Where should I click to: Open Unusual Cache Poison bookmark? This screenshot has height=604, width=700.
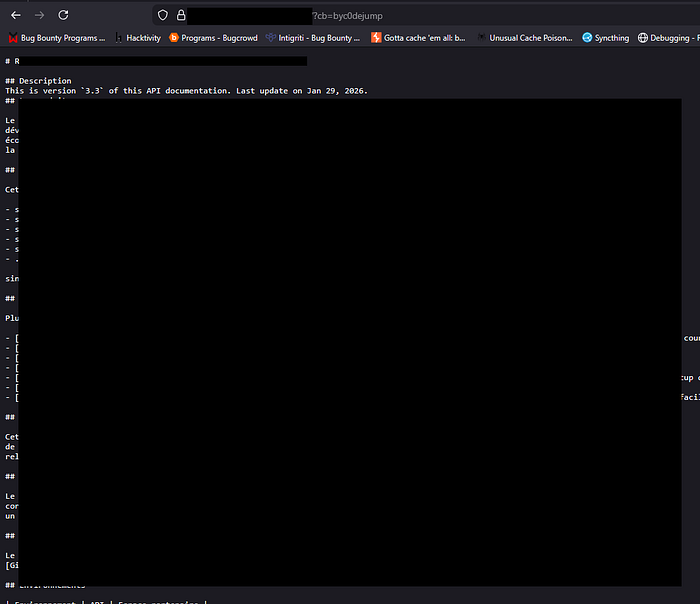point(525,38)
